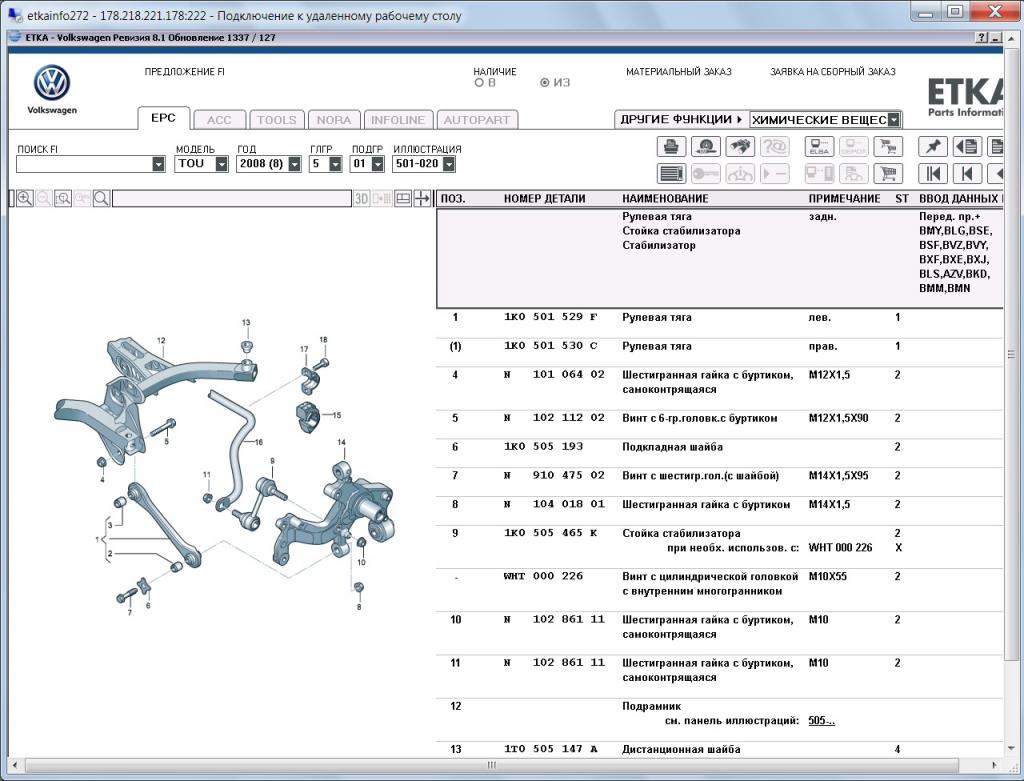This screenshot has height=781, width=1024.
Task: Switch to the TOOLS tab
Action: pos(277,120)
